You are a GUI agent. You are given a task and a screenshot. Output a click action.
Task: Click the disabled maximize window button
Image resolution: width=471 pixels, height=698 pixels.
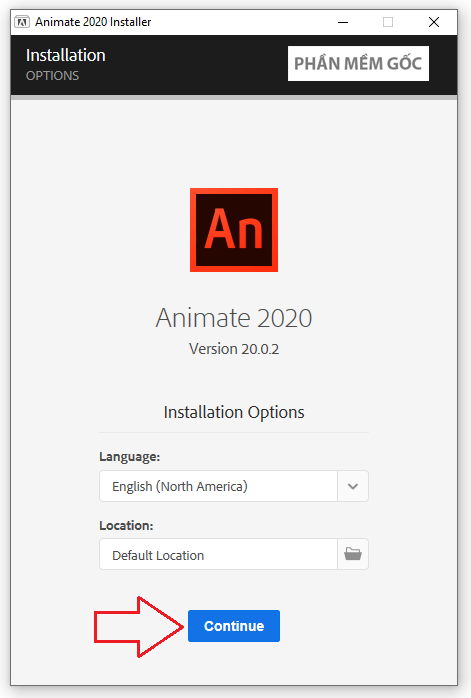coord(388,22)
